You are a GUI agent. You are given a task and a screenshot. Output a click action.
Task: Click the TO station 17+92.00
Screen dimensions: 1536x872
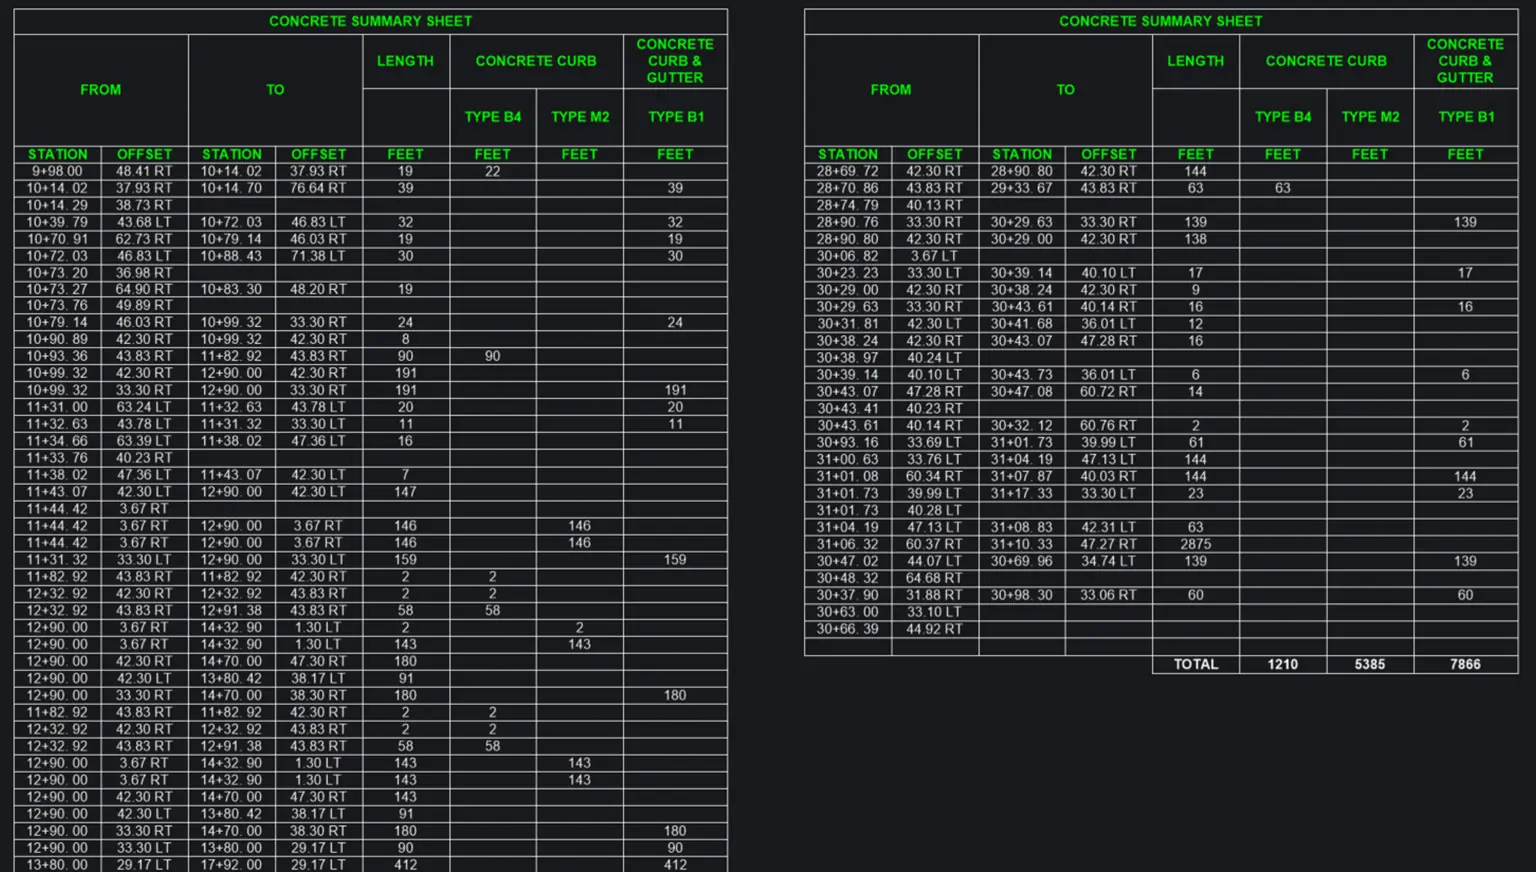(231, 864)
